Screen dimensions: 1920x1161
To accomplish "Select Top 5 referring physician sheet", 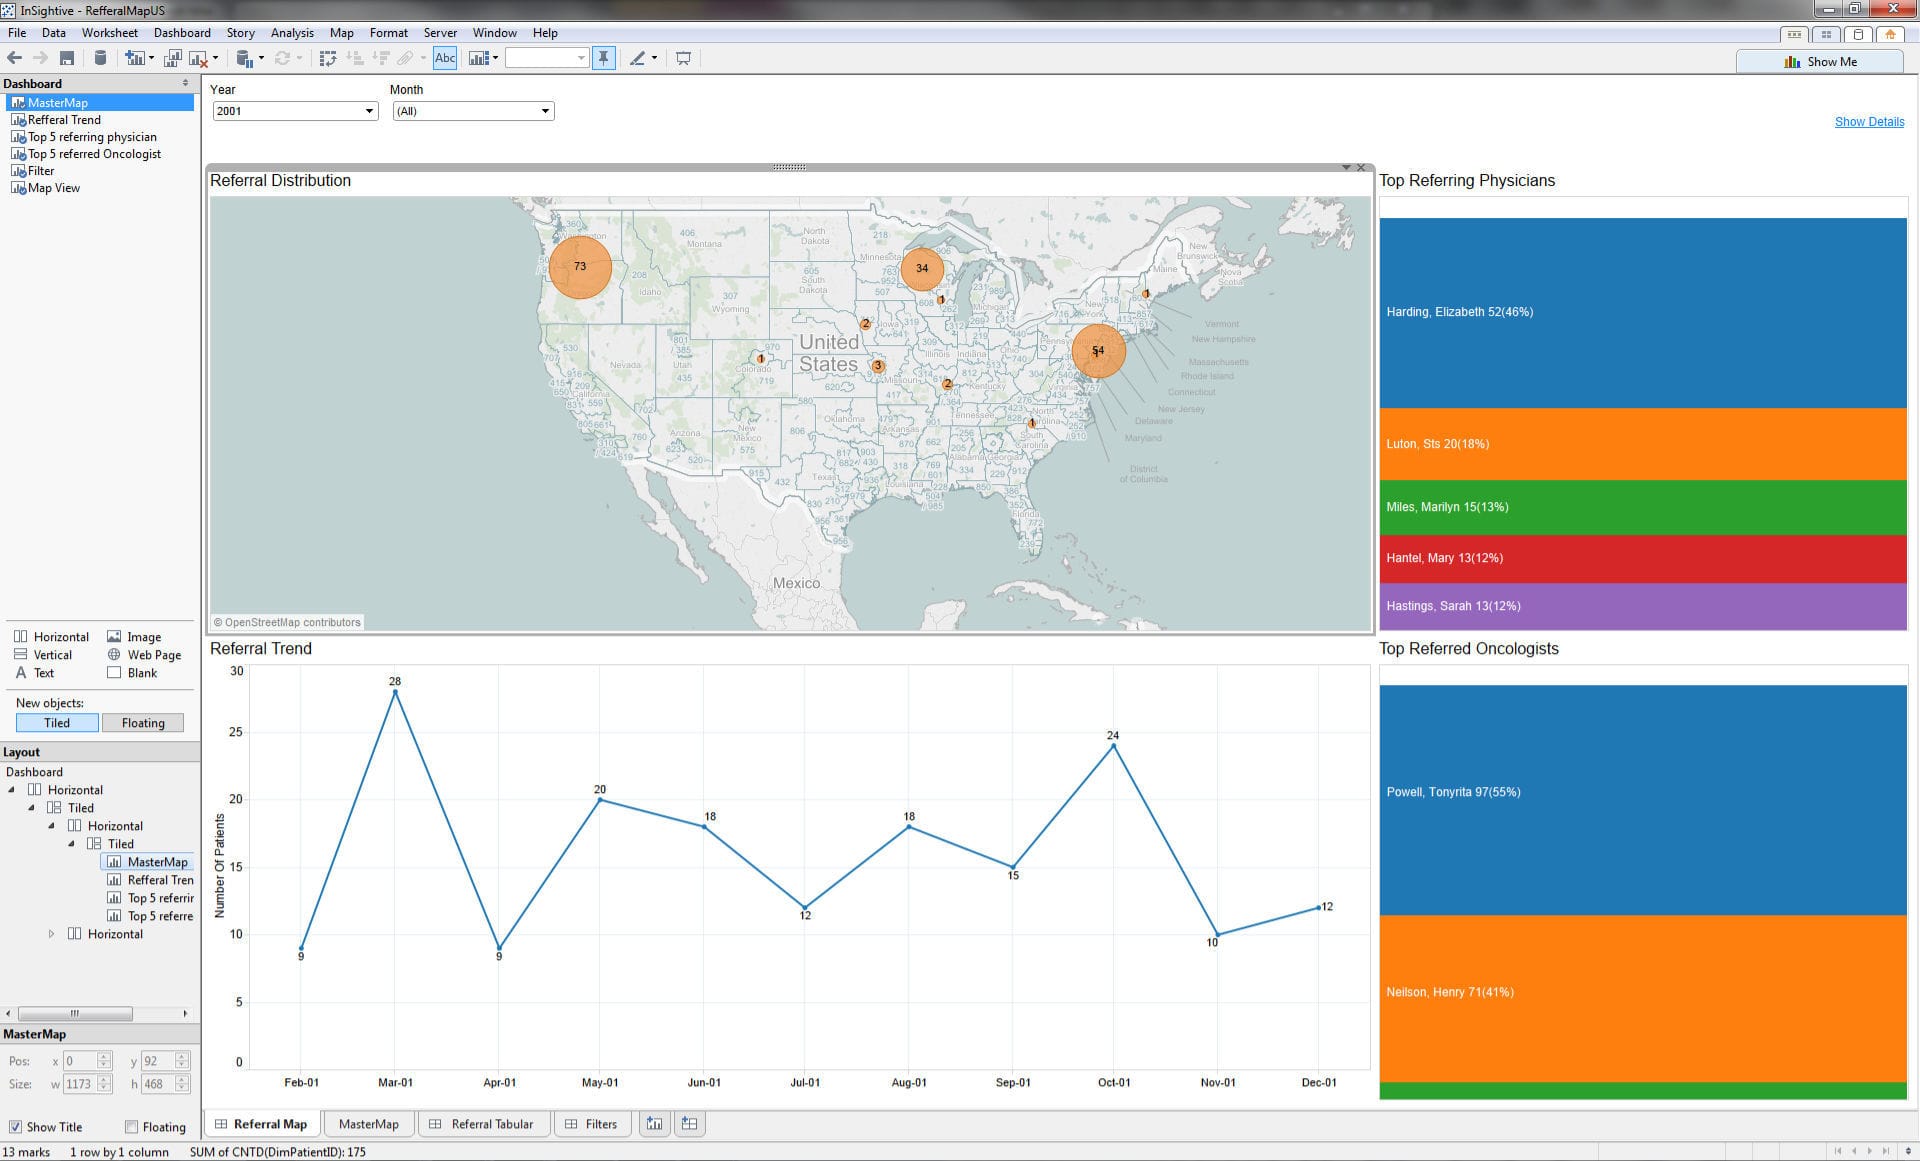I will tap(92, 137).
